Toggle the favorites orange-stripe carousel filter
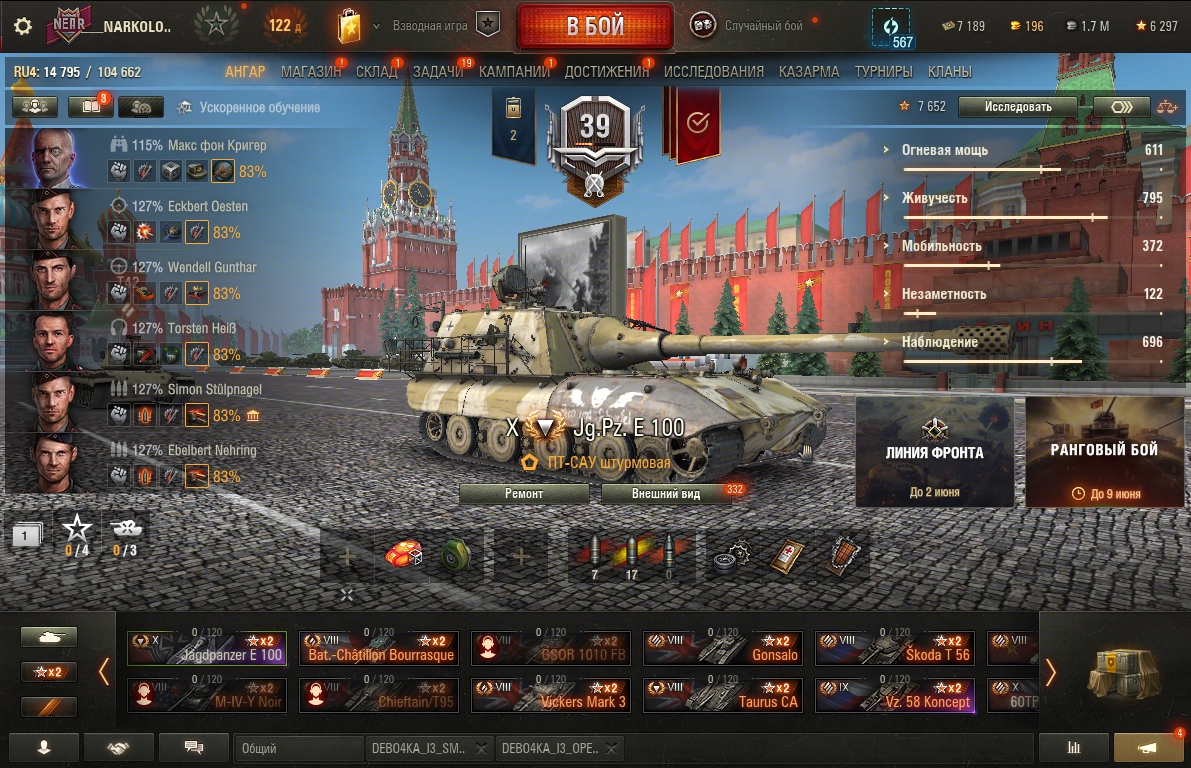 point(49,706)
